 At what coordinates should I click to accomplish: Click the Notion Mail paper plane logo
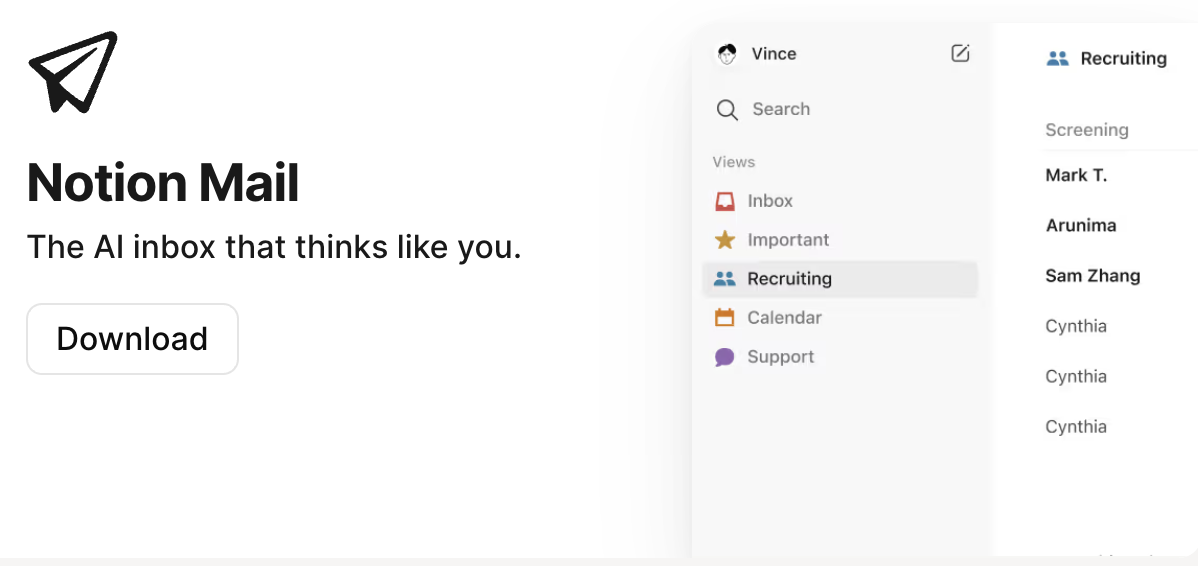coord(73,71)
